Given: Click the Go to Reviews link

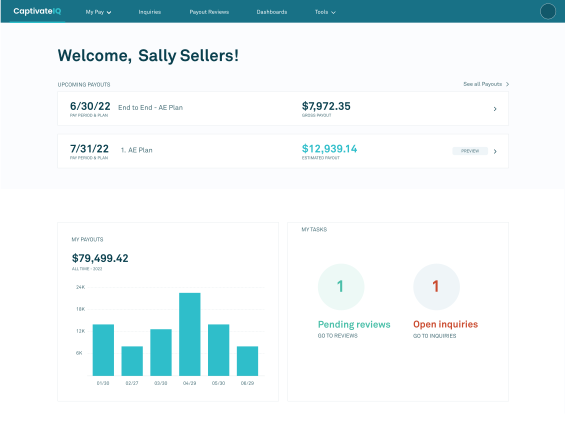Looking at the screenshot, I should [x=338, y=336].
